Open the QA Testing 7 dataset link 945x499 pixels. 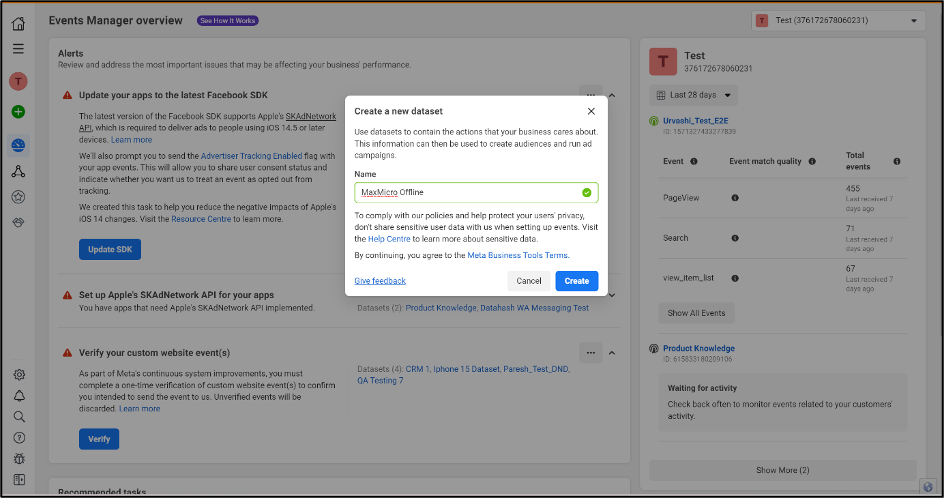[x=380, y=381]
